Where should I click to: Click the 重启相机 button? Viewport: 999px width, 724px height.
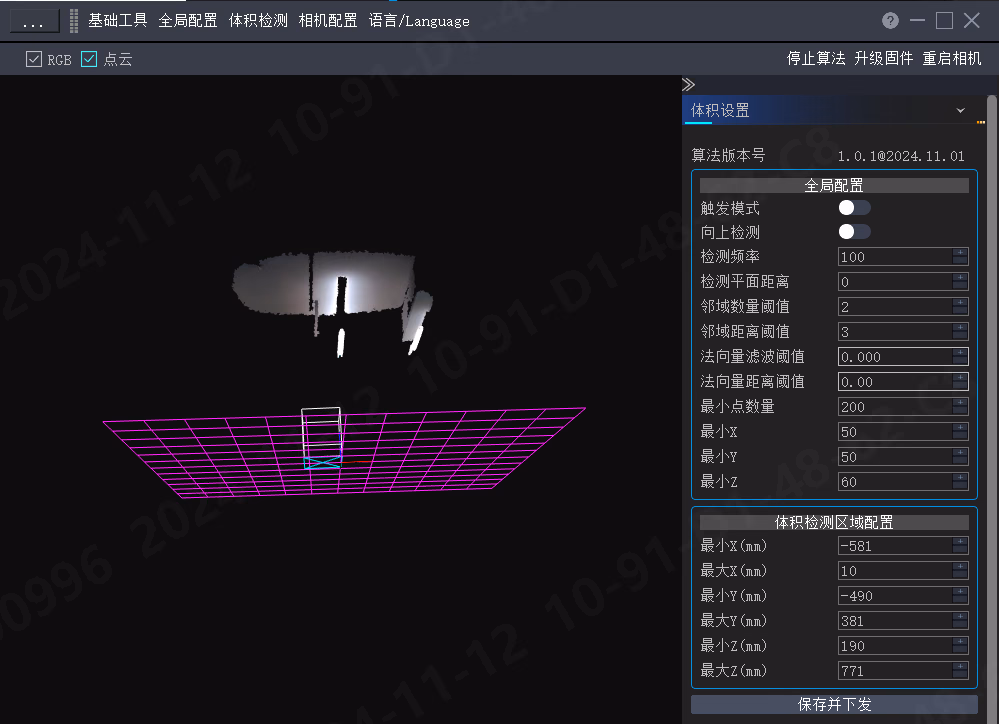[952, 59]
